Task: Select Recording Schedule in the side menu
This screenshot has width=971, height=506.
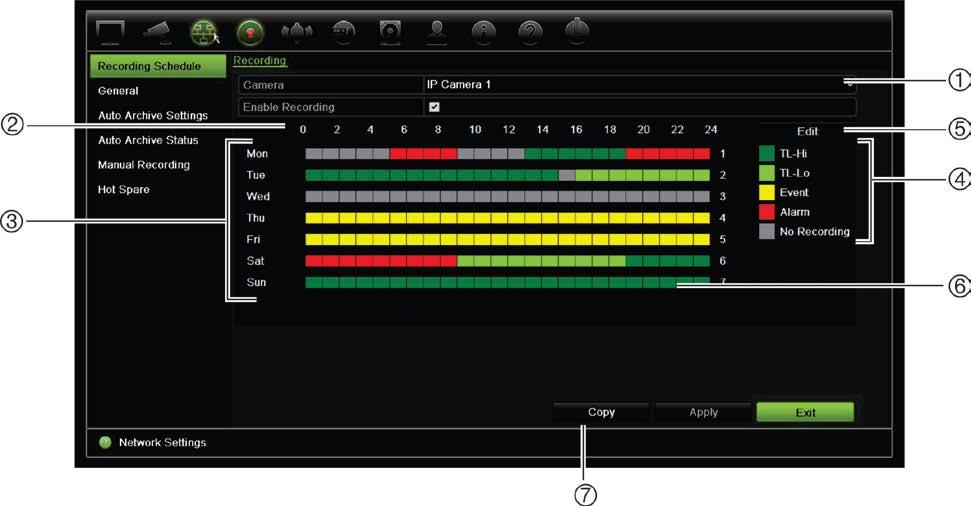Action: click(x=158, y=66)
